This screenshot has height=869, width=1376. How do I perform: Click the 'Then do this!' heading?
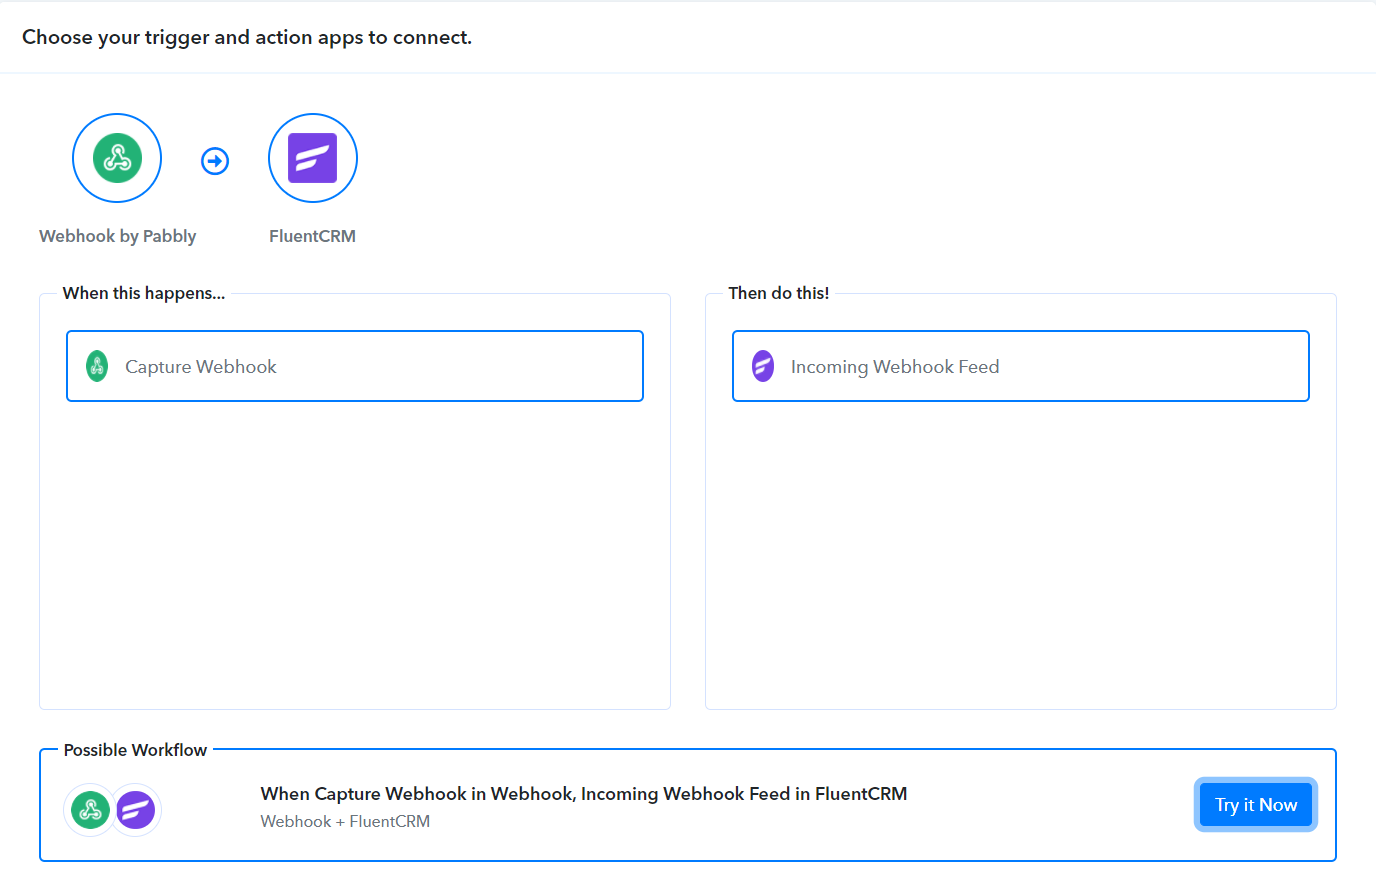click(779, 293)
